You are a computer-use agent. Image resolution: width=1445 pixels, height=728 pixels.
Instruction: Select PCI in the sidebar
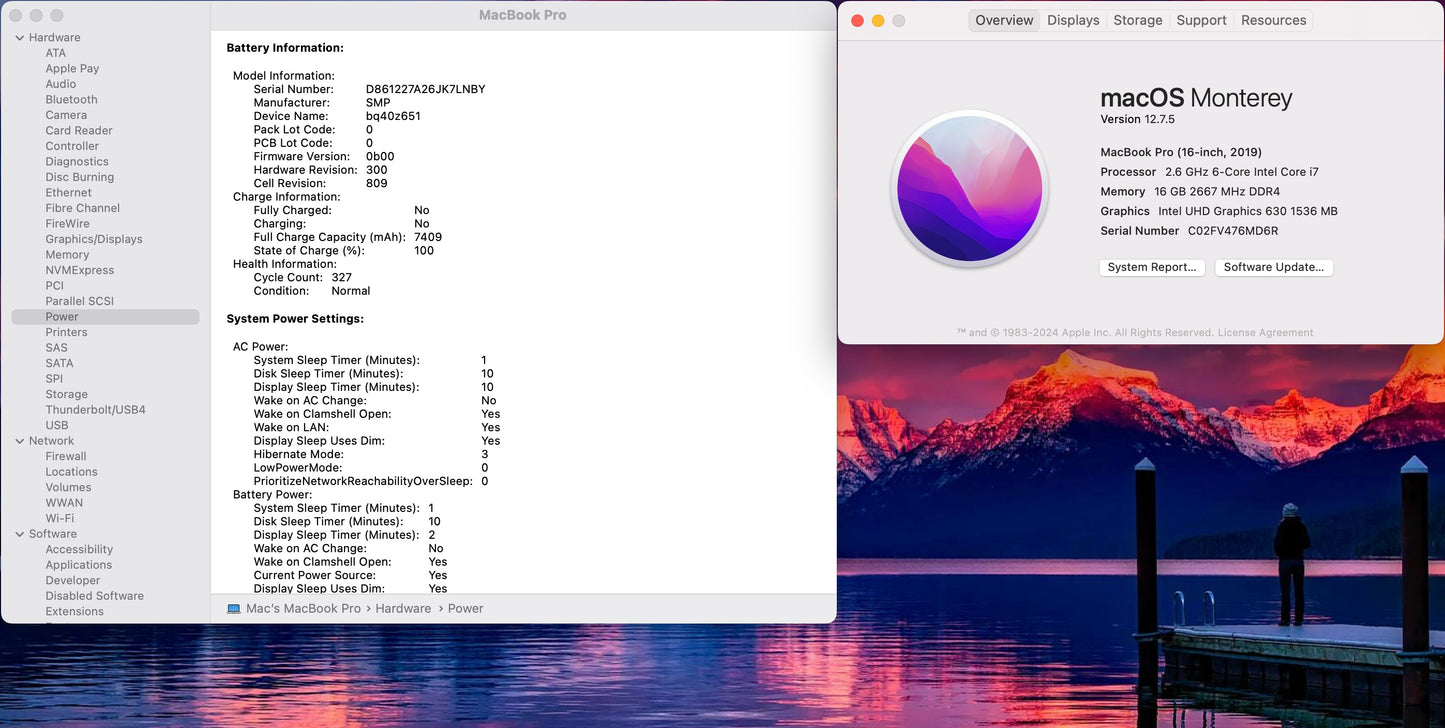click(55, 286)
